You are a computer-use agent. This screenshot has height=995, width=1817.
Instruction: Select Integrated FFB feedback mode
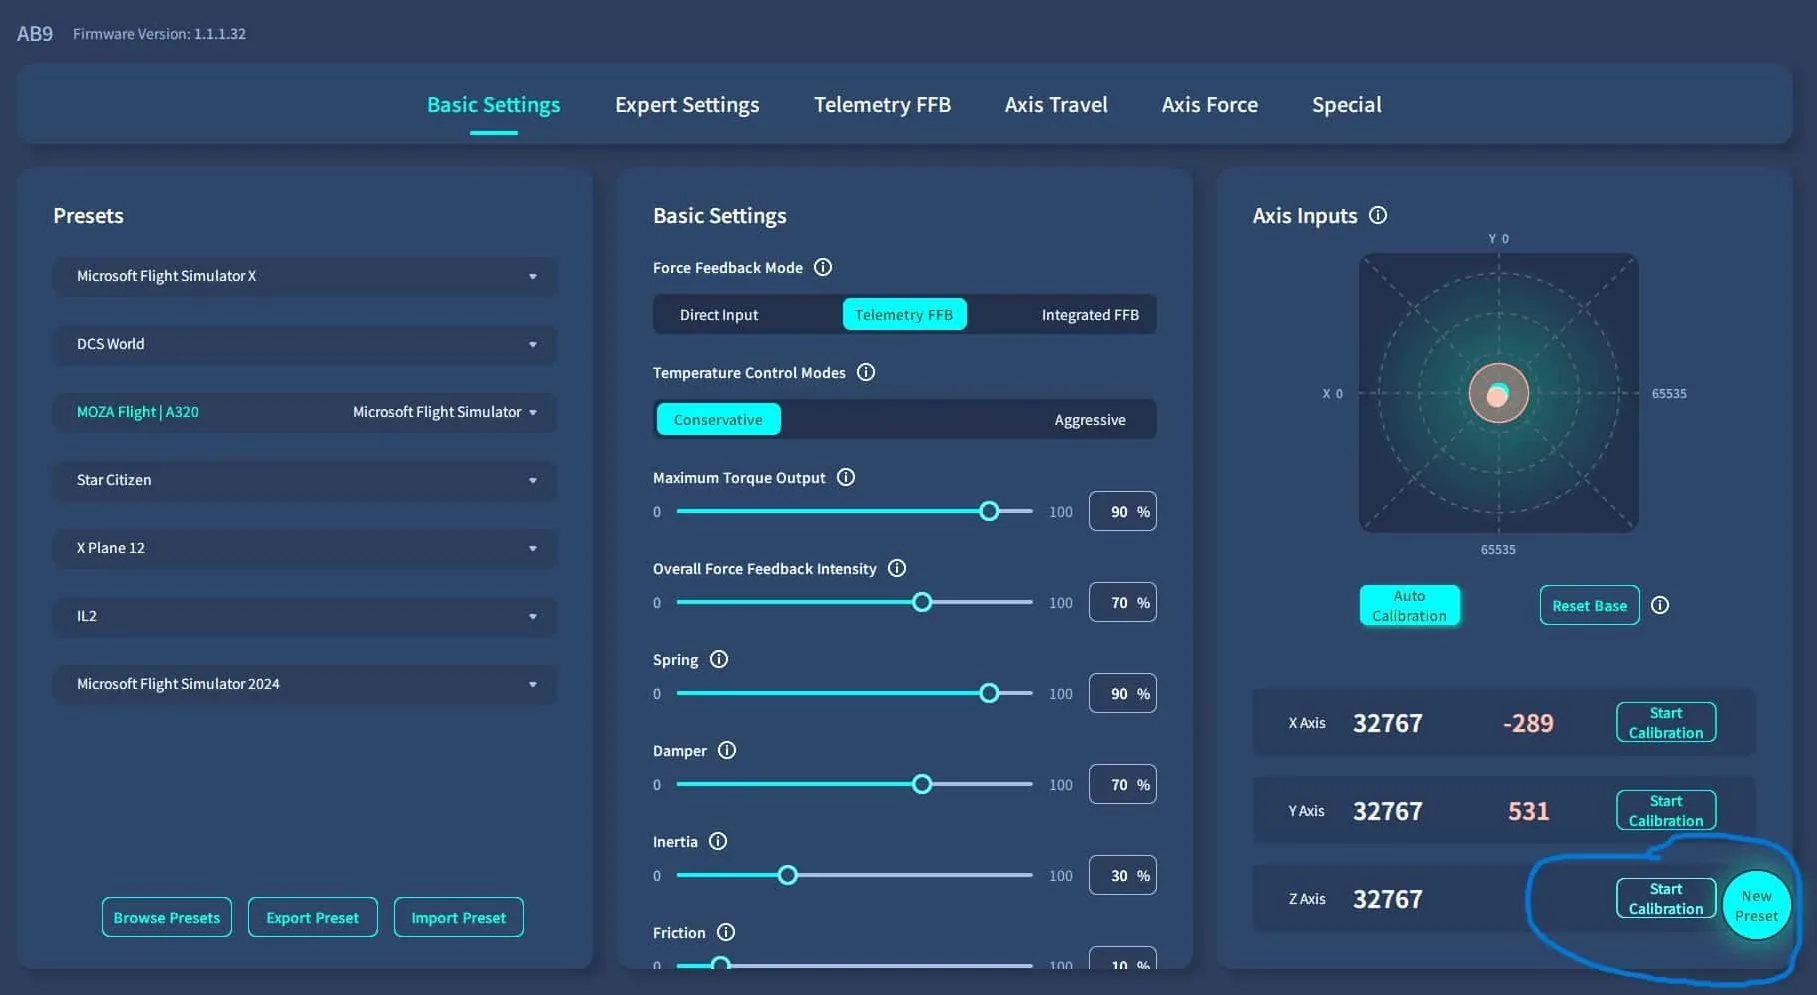click(1090, 314)
